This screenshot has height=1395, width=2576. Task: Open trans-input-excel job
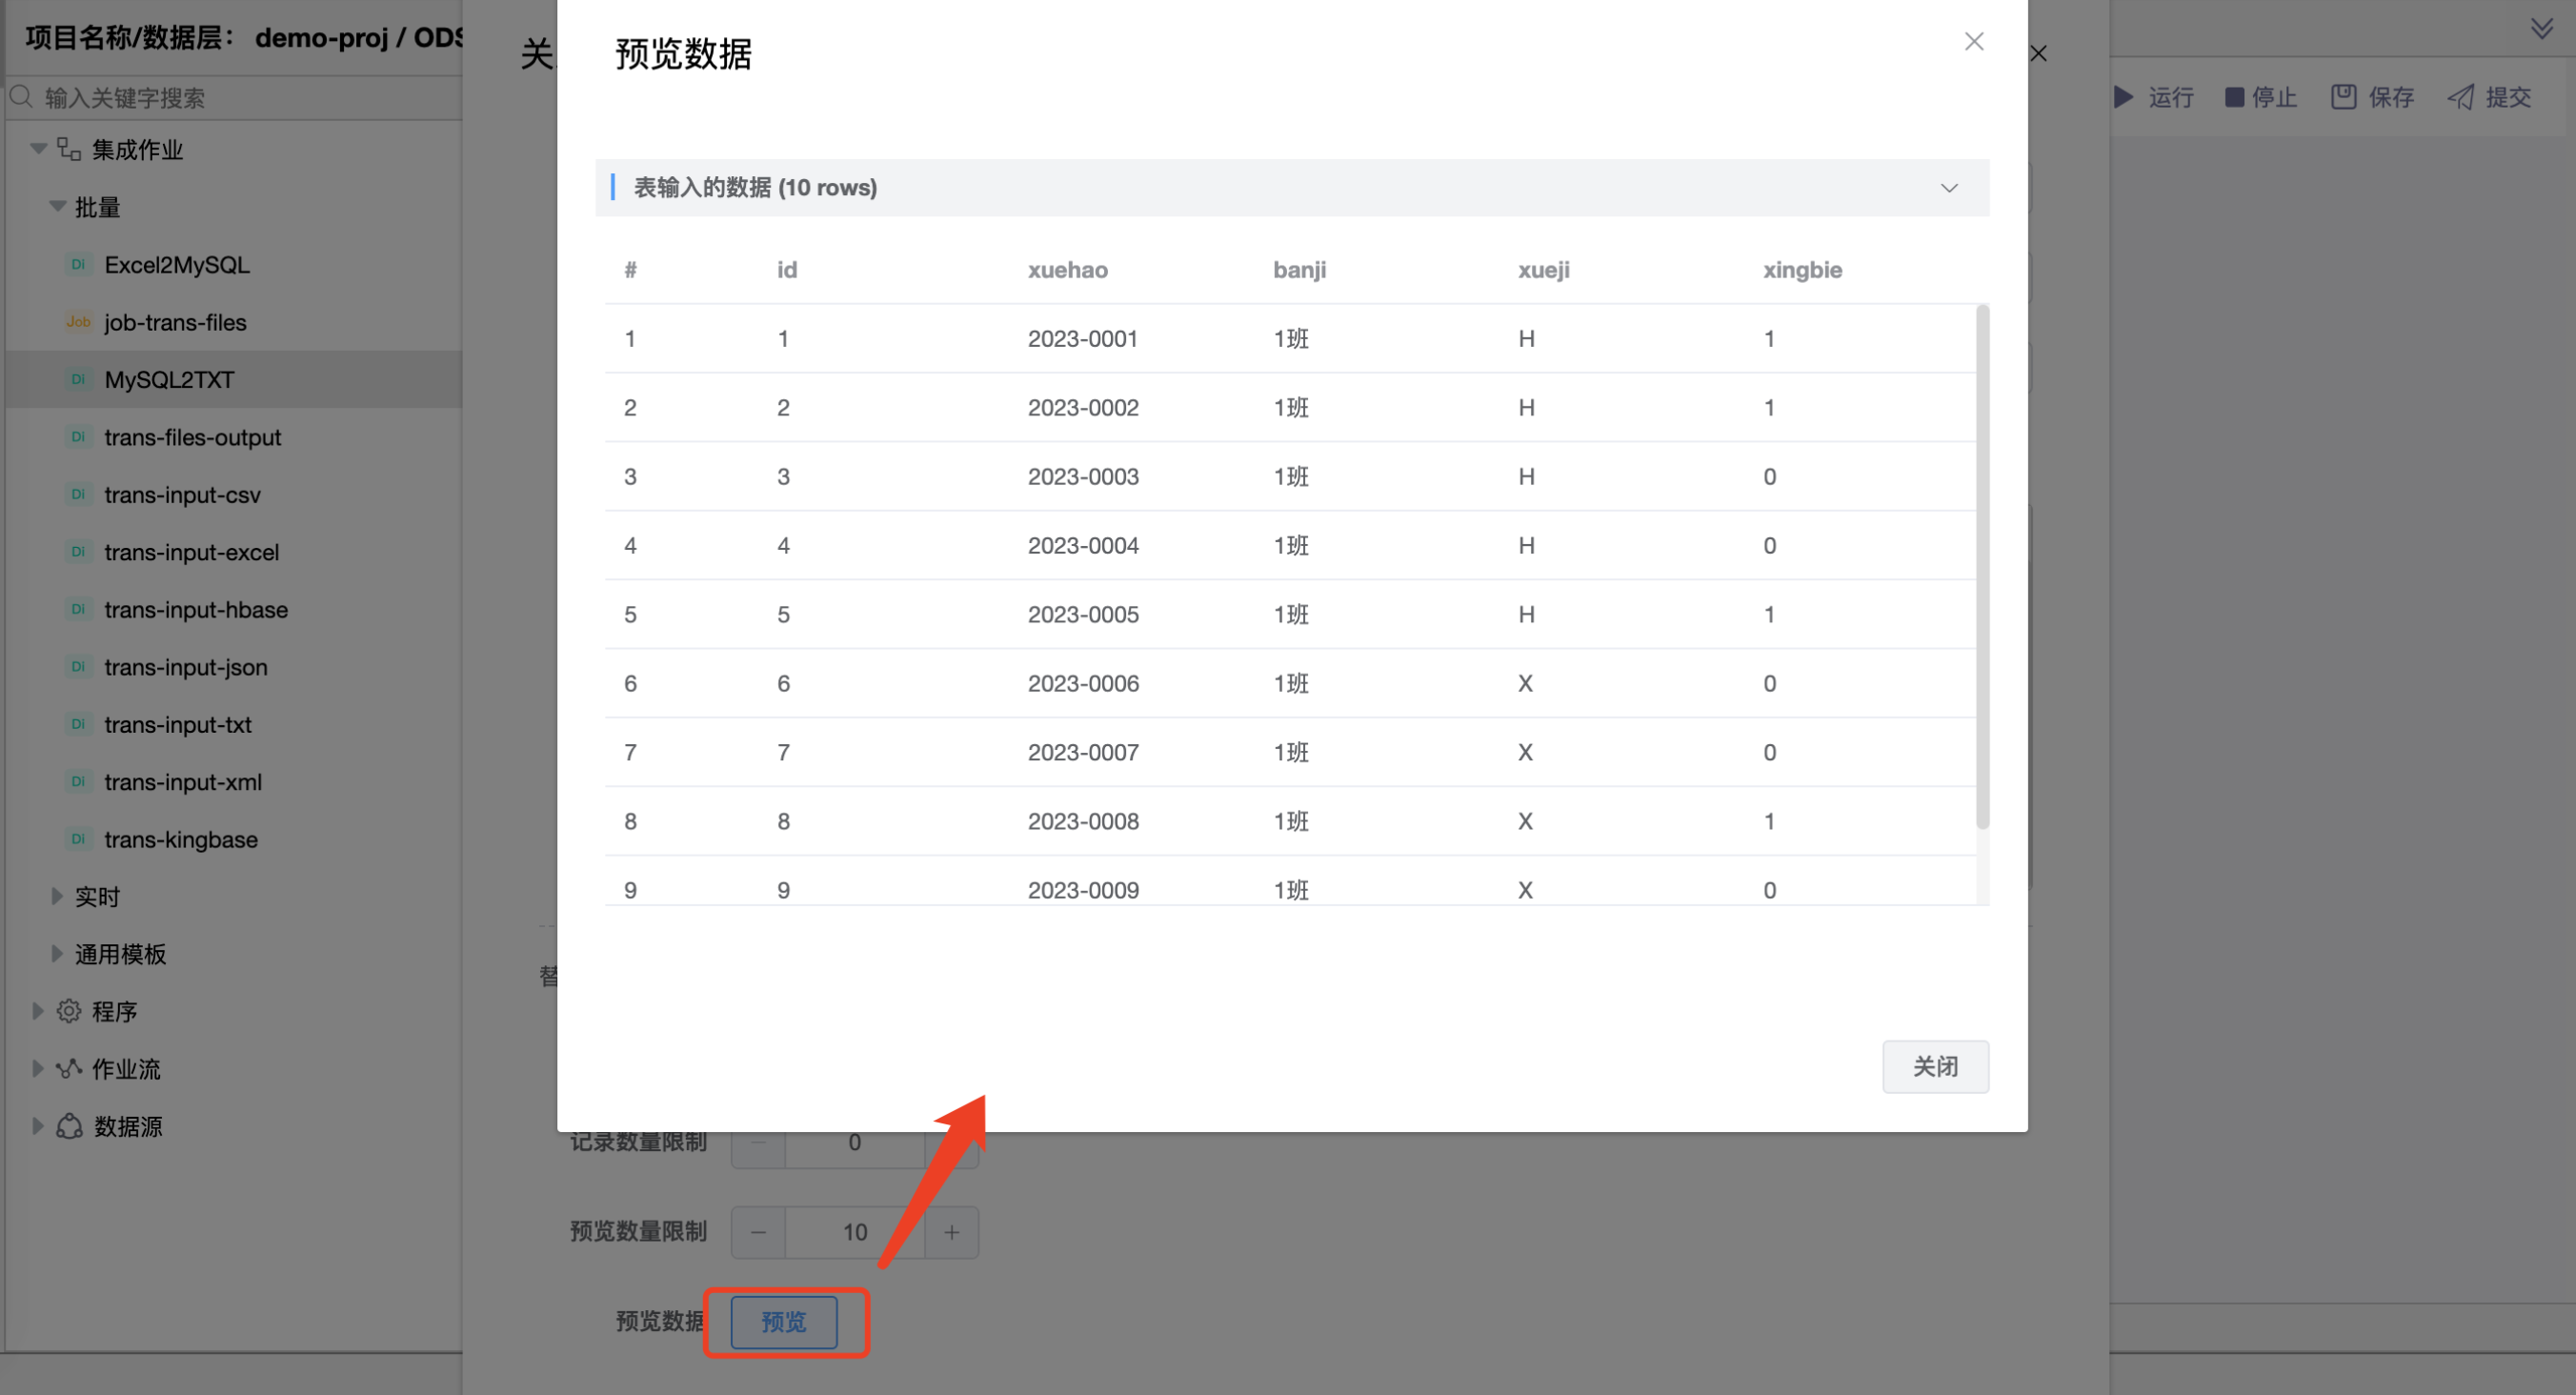coord(191,552)
